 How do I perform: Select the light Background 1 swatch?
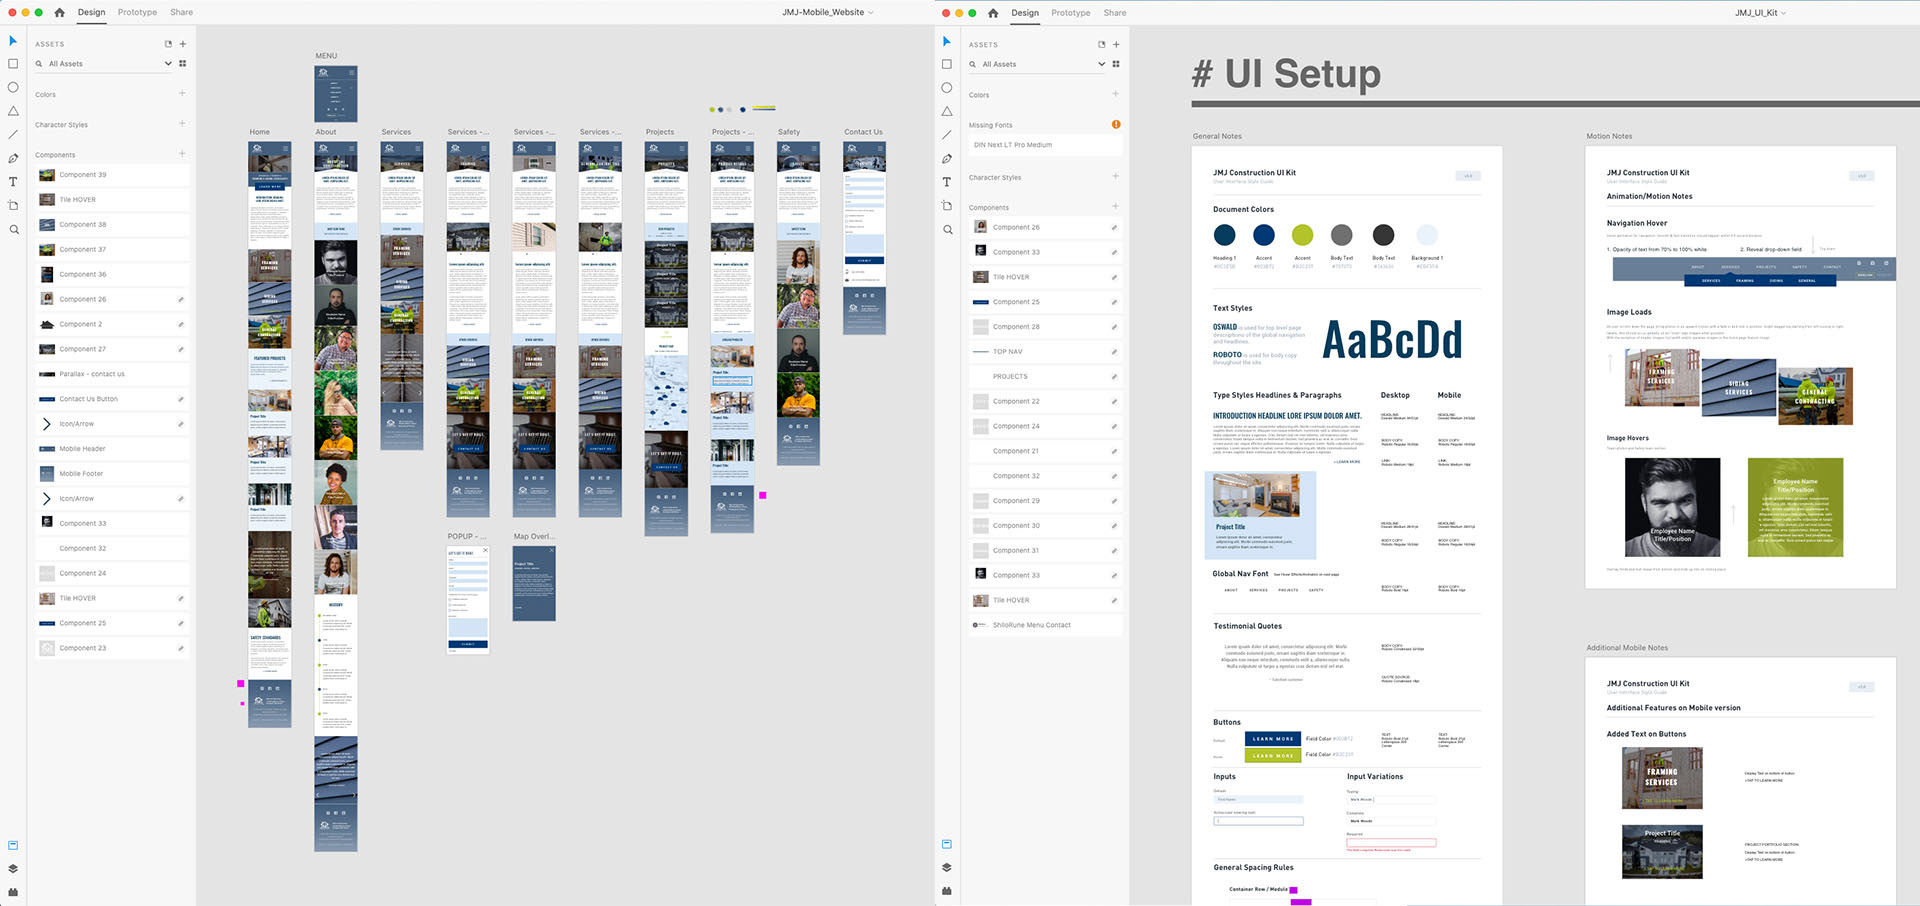coord(1427,235)
